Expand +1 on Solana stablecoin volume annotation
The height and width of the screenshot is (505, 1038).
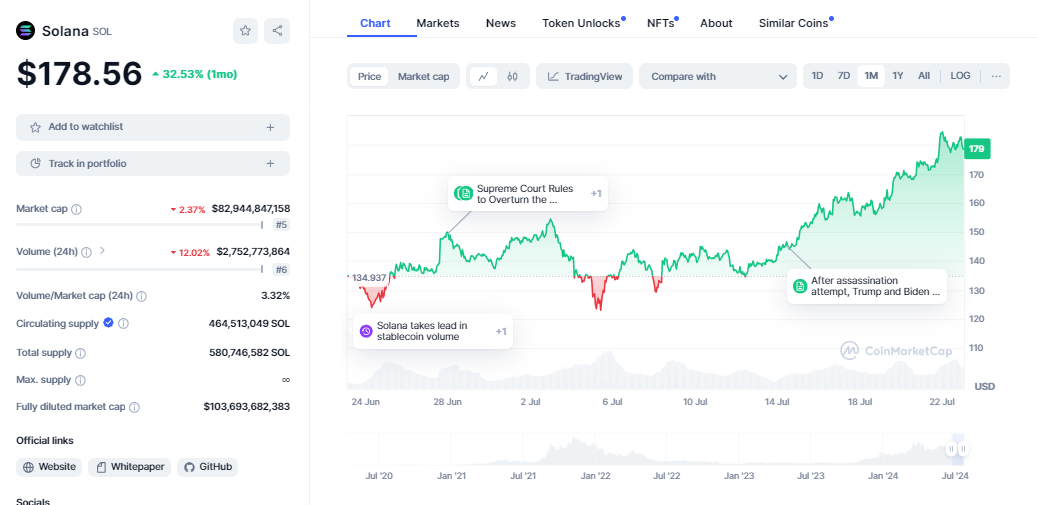501,331
